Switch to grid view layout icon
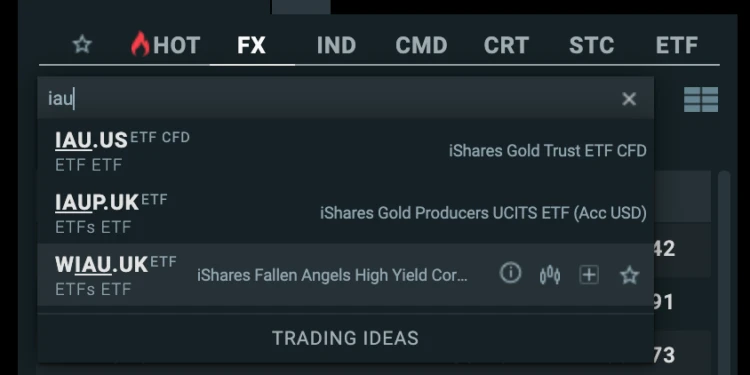The image size is (750, 375). (701, 99)
